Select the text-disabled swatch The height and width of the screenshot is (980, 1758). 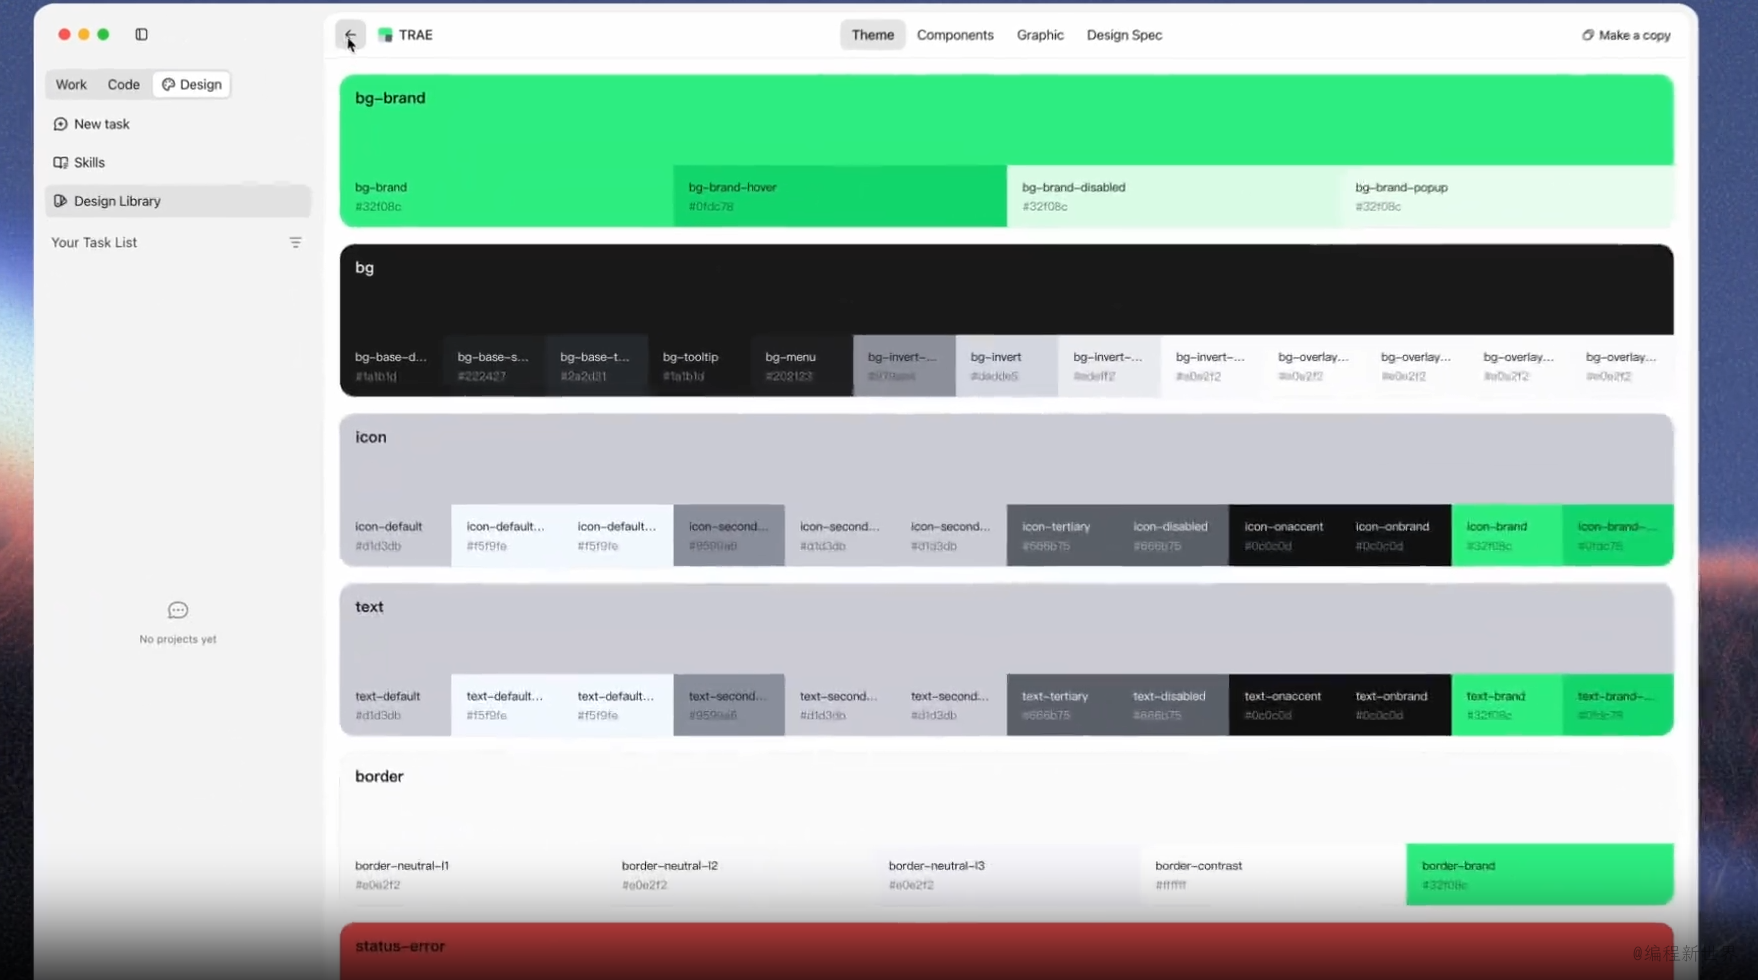1173,705
